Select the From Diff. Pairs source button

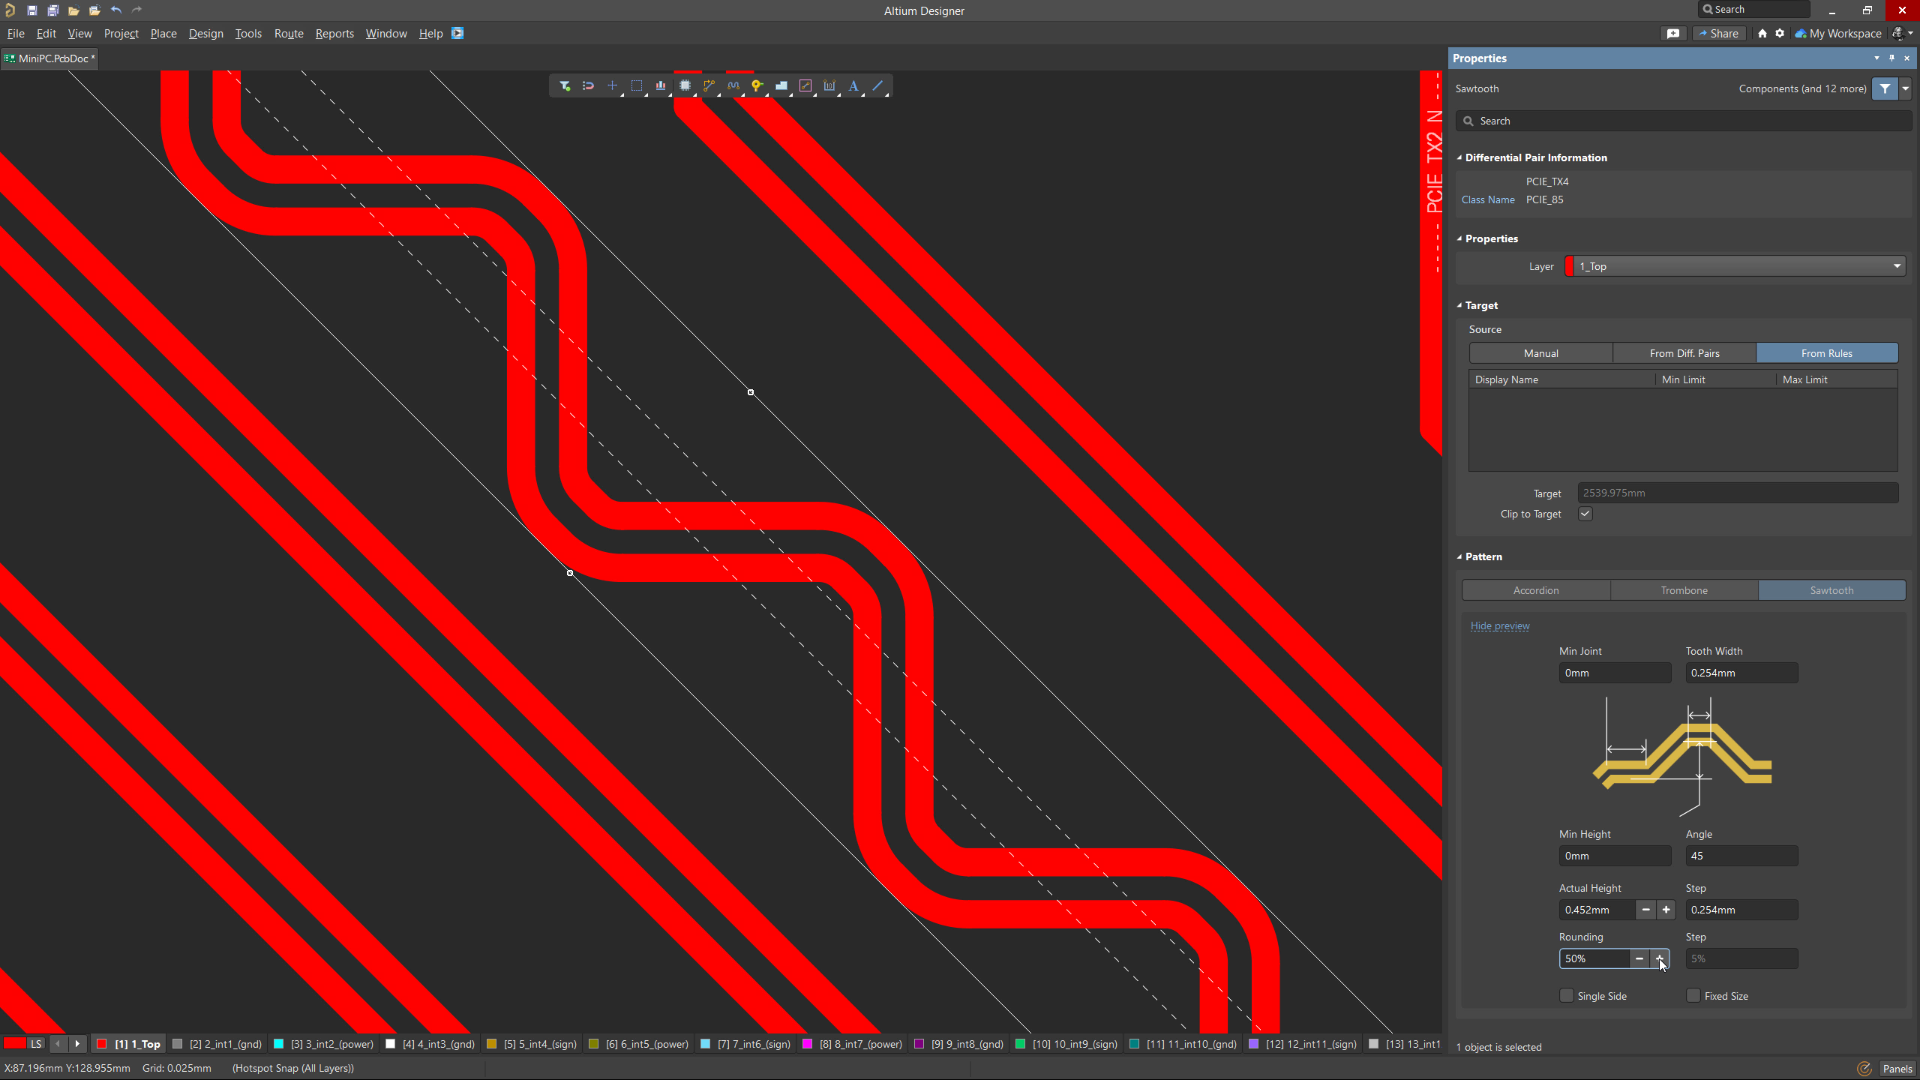tap(1683, 353)
